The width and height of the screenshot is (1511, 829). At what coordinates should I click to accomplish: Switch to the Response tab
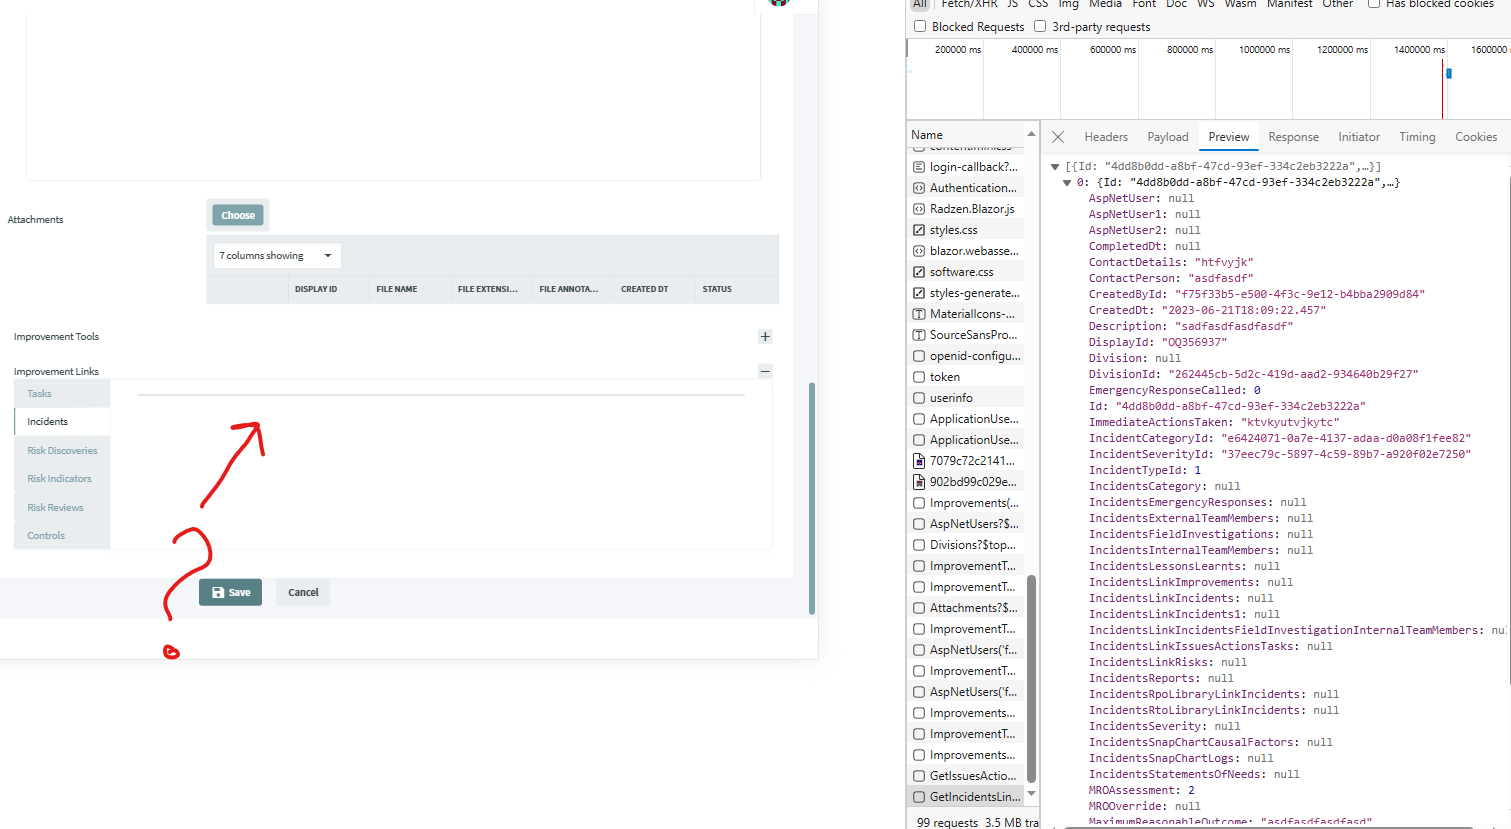click(1293, 137)
